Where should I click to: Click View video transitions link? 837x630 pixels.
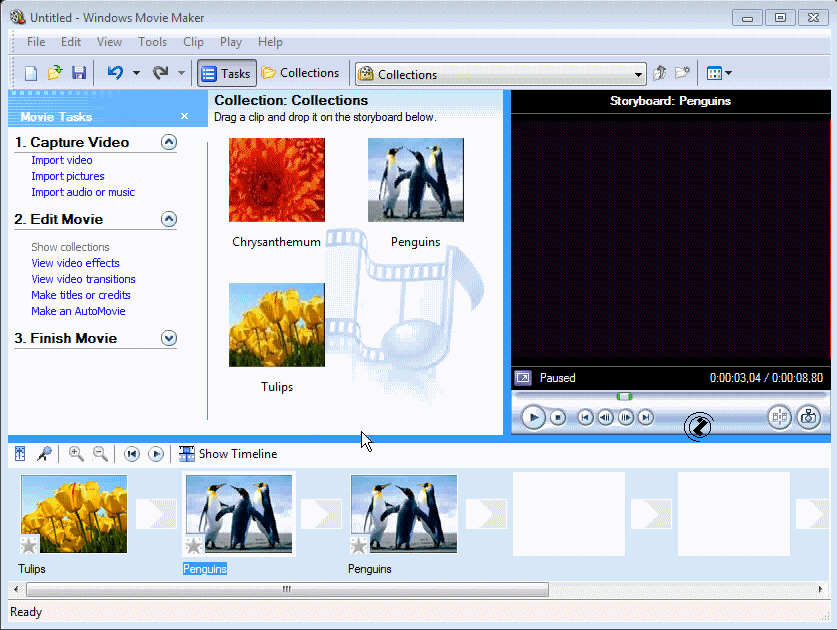click(x=83, y=279)
